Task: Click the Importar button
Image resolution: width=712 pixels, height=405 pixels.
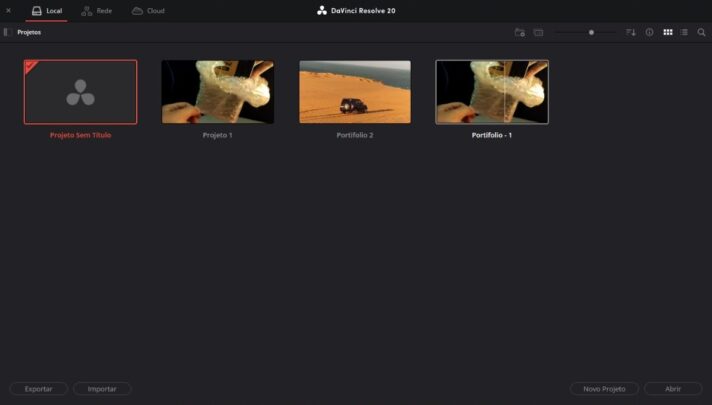Action: (x=102, y=388)
